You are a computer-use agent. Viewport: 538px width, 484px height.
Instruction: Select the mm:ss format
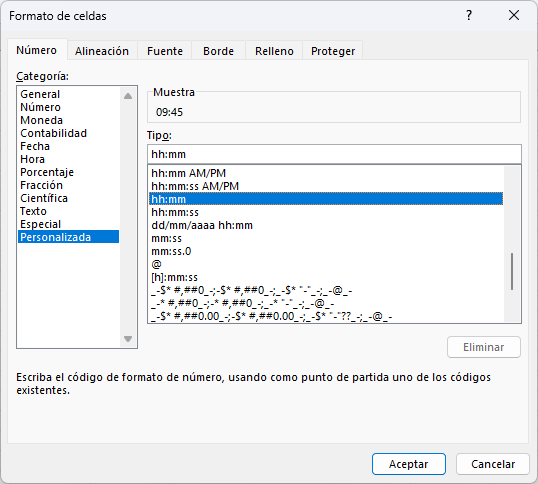point(326,238)
